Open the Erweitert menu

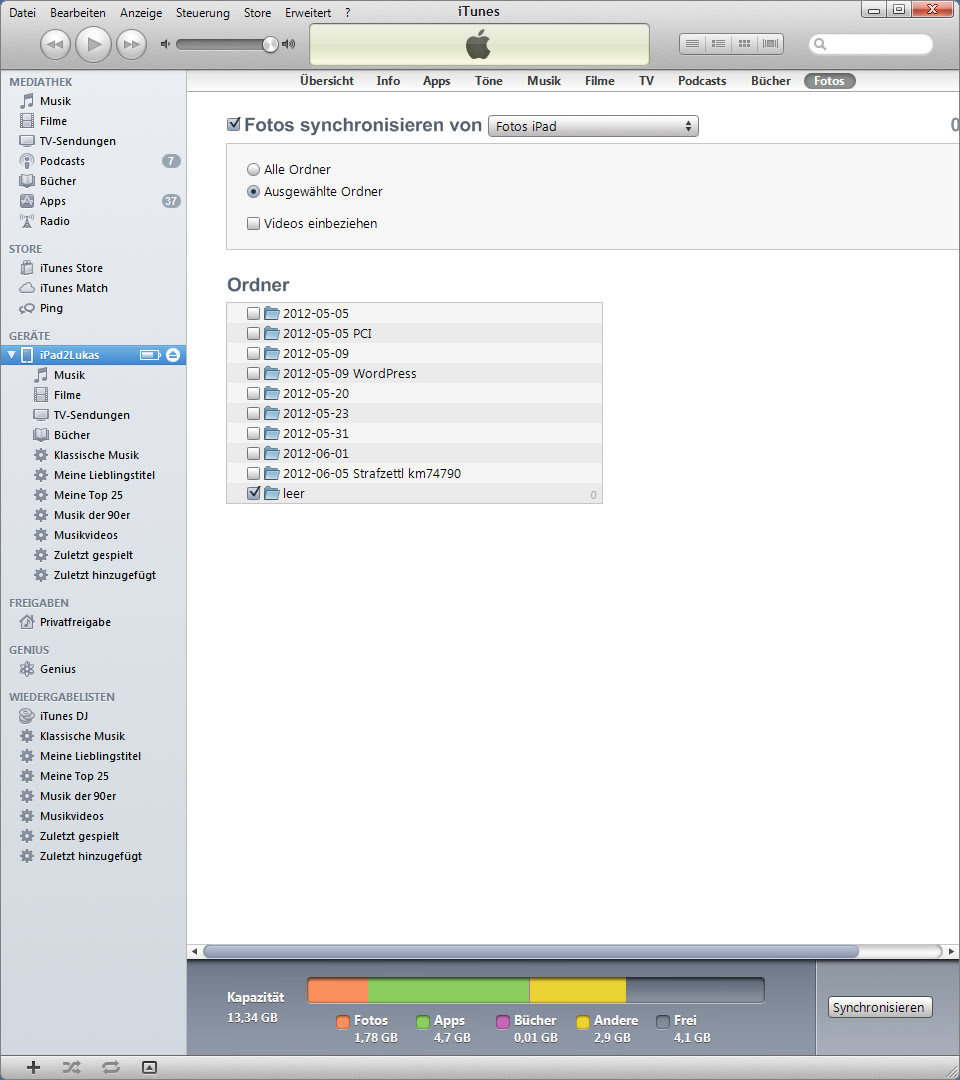(308, 12)
